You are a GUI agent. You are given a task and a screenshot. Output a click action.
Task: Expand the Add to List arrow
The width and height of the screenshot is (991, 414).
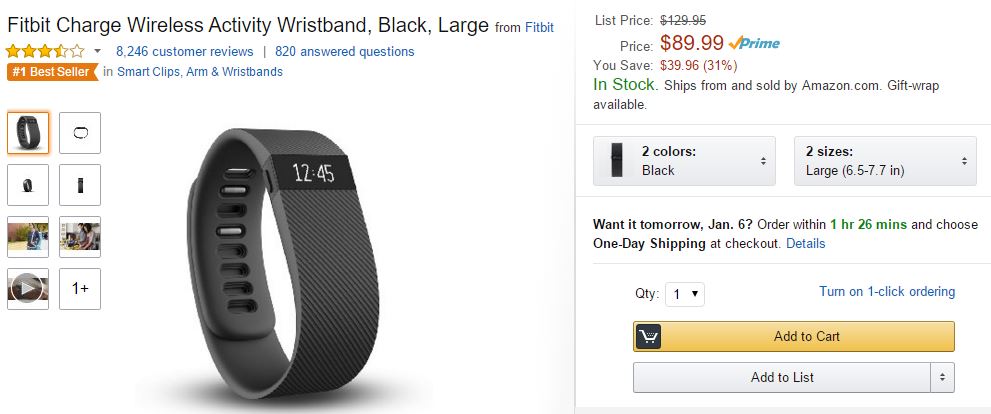coord(942,377)
